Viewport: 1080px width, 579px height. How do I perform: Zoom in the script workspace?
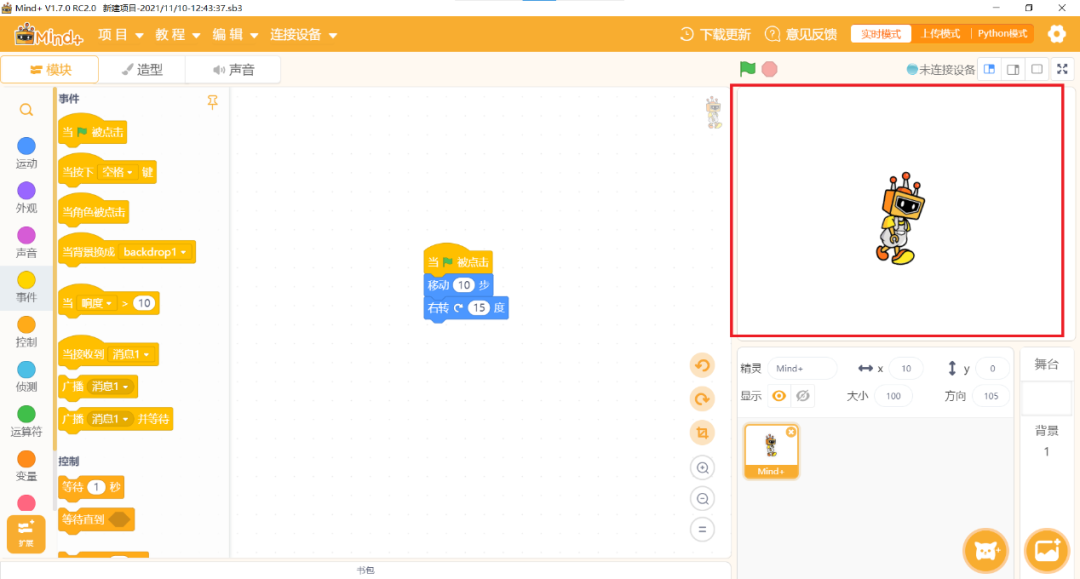click(703, 468)
